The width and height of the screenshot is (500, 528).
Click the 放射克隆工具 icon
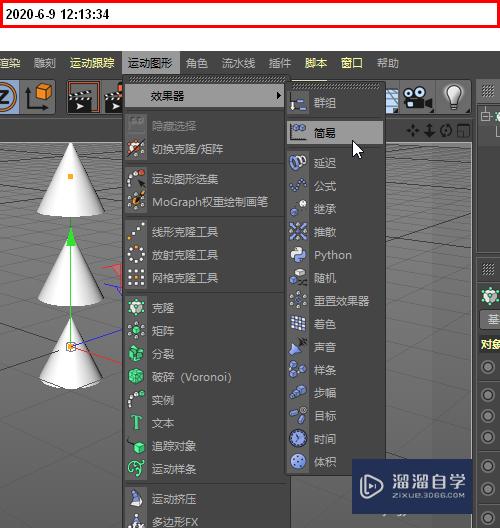point(136,255)
